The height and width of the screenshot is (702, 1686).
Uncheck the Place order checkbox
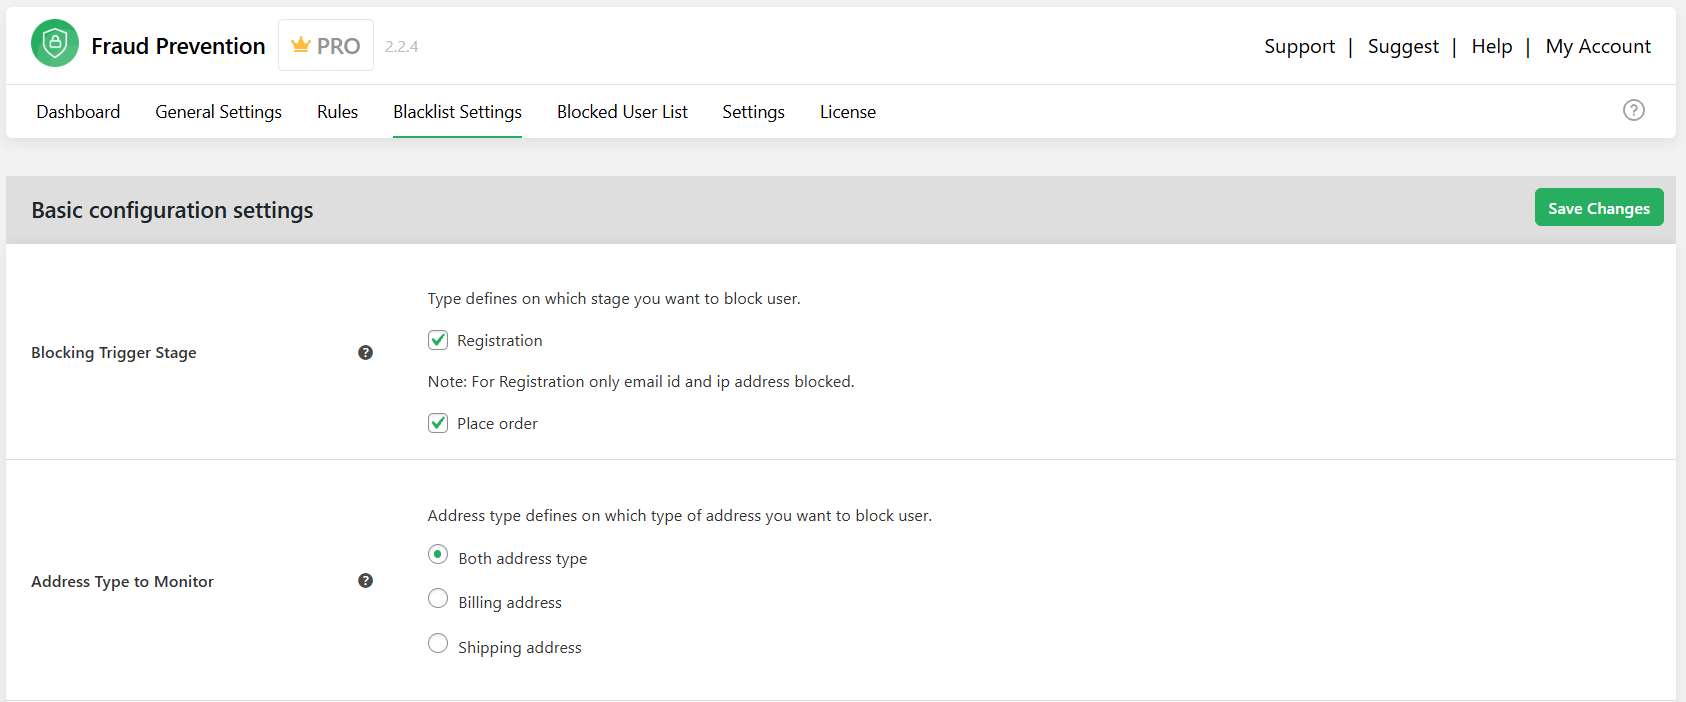point(438,423)
